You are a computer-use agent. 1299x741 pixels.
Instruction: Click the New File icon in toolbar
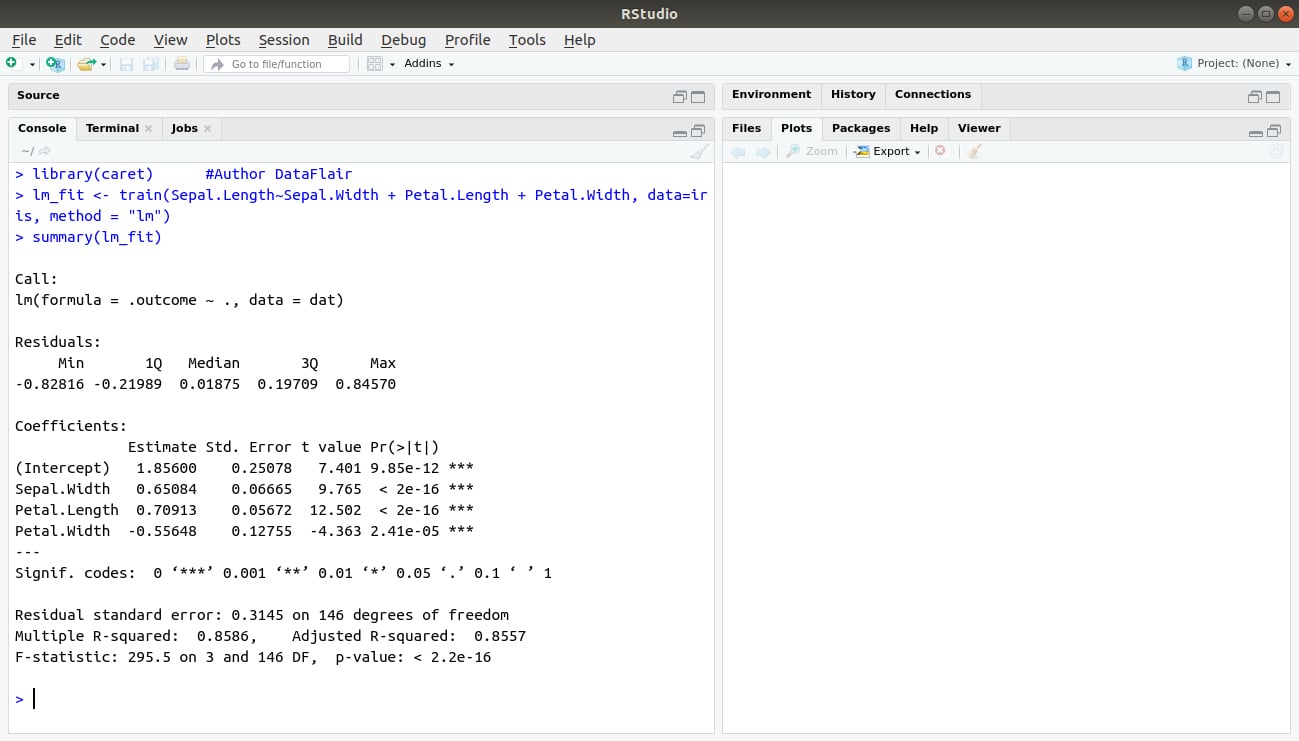(x=12, y=63)
